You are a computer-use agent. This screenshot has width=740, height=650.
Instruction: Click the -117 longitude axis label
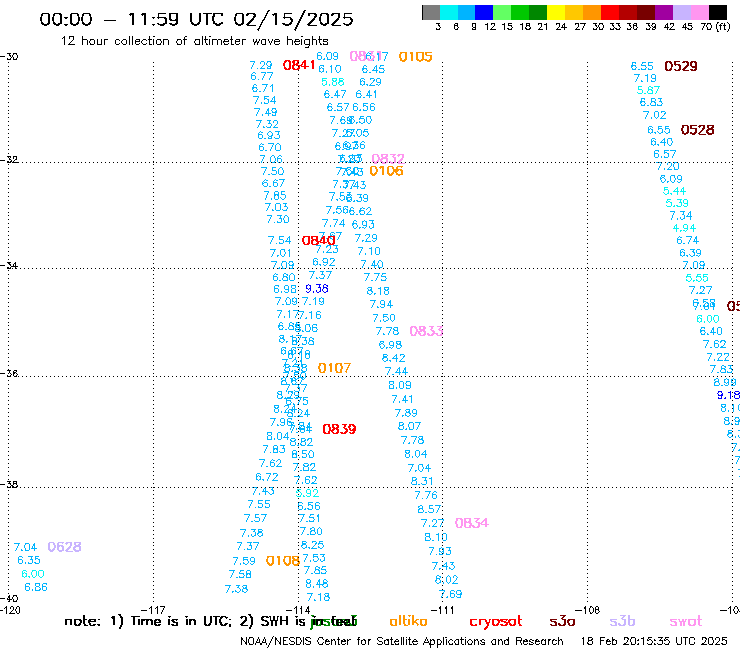[153, 610]
